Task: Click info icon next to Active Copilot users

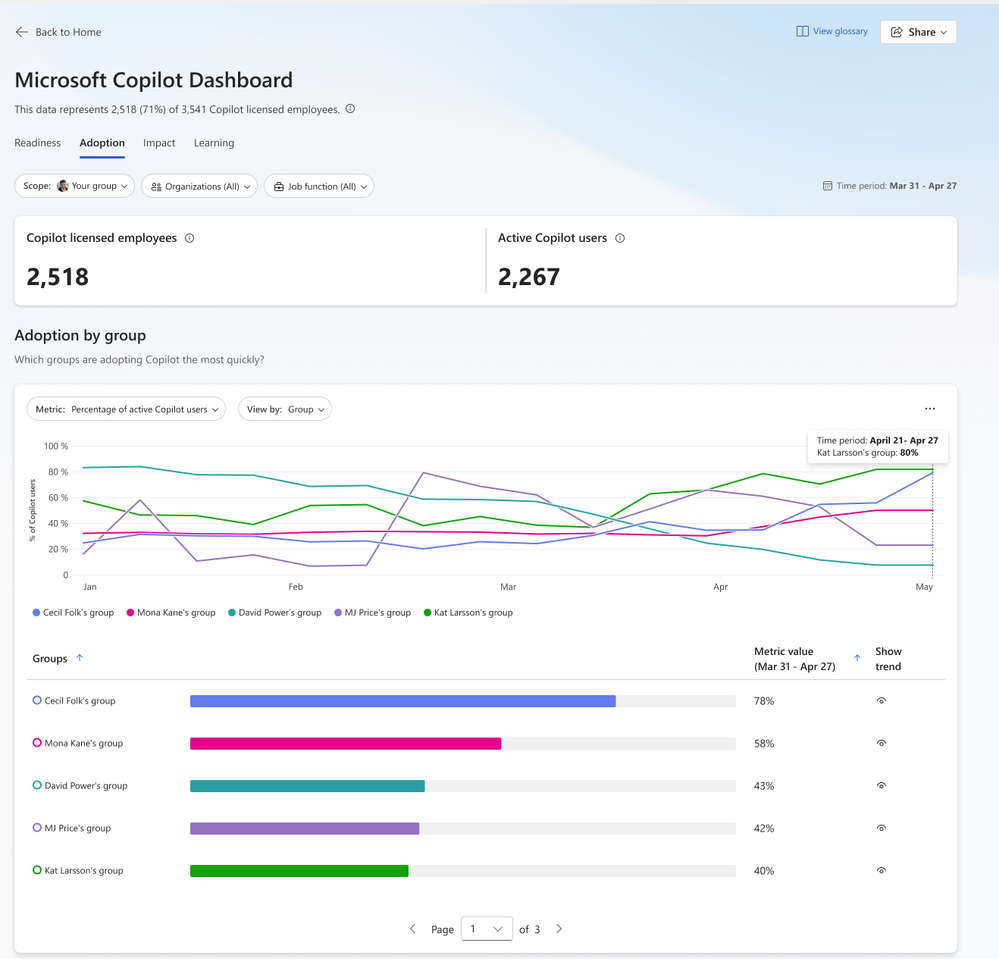Action: pos(620,238)
